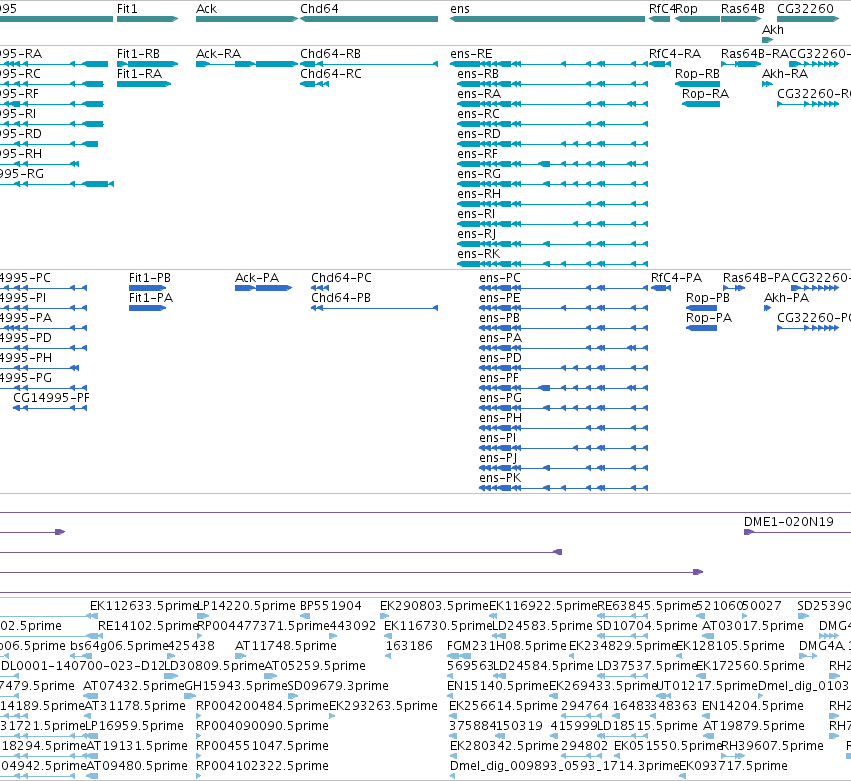Select the AT11748.5prime EST label
Screen dimensions: 851x781
(x=285, y=646)
